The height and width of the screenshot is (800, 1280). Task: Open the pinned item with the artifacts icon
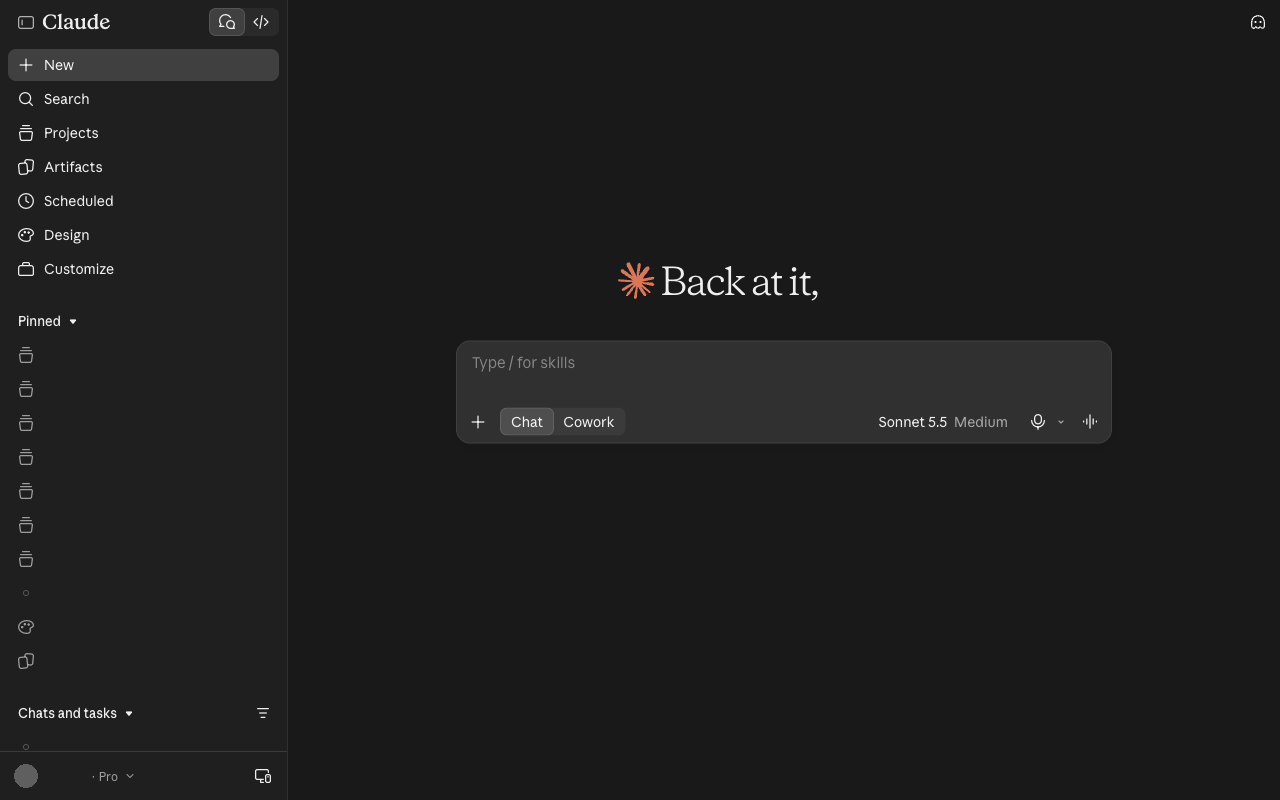[x=26, y=661]
